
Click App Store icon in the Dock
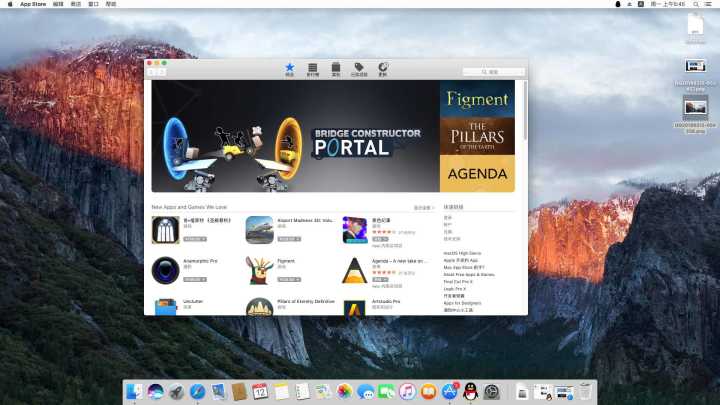click(x=450, y=392)
